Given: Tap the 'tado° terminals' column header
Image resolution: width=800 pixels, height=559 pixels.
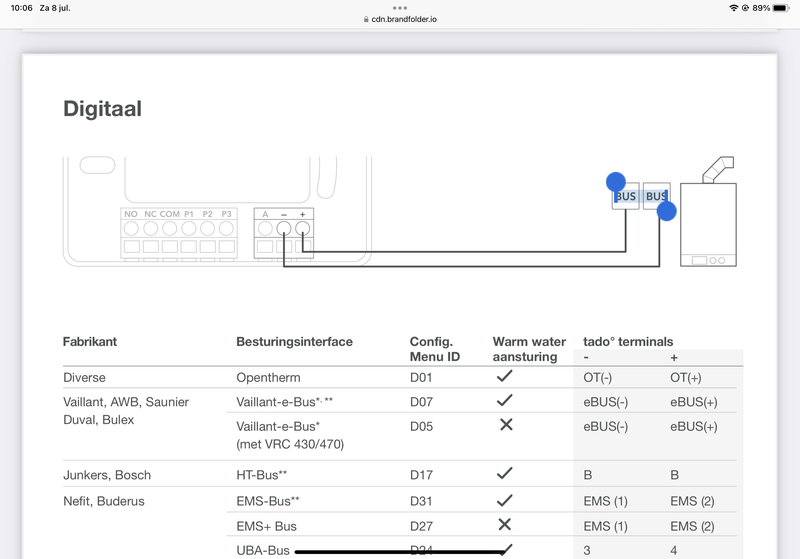Looking at the screenshot, I should point(628,342).
